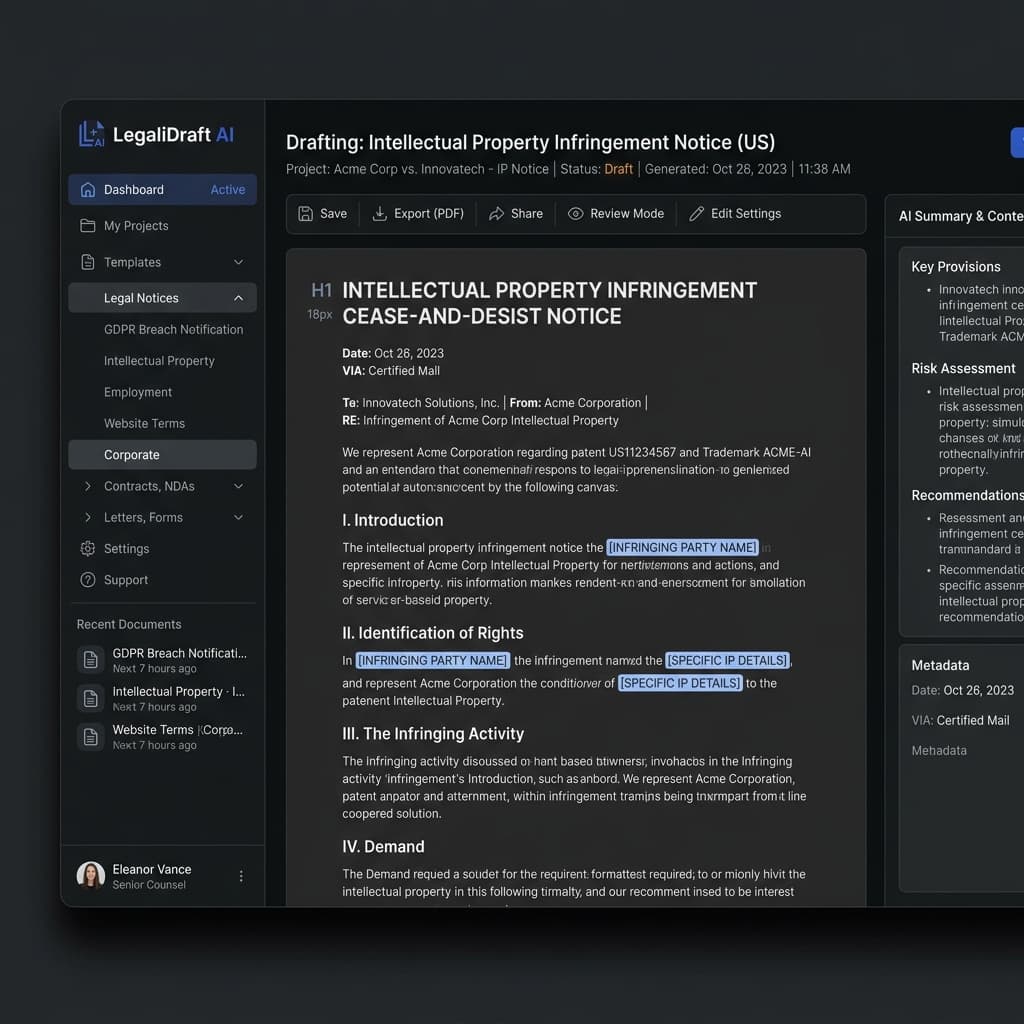Click the "VIA: Certified Mail" metadata entry
This screenshot has width=1024, height=1024.
pyautogui.click(x=960, y=720)
